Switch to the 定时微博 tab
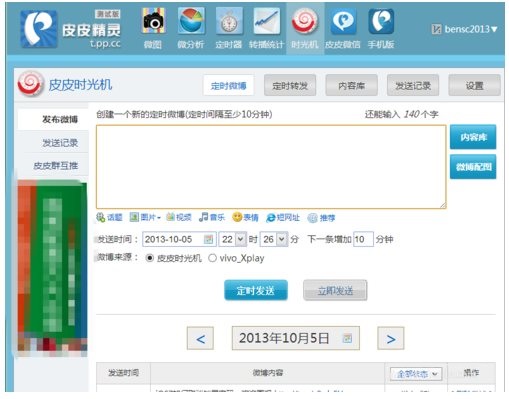 point(228,86)
